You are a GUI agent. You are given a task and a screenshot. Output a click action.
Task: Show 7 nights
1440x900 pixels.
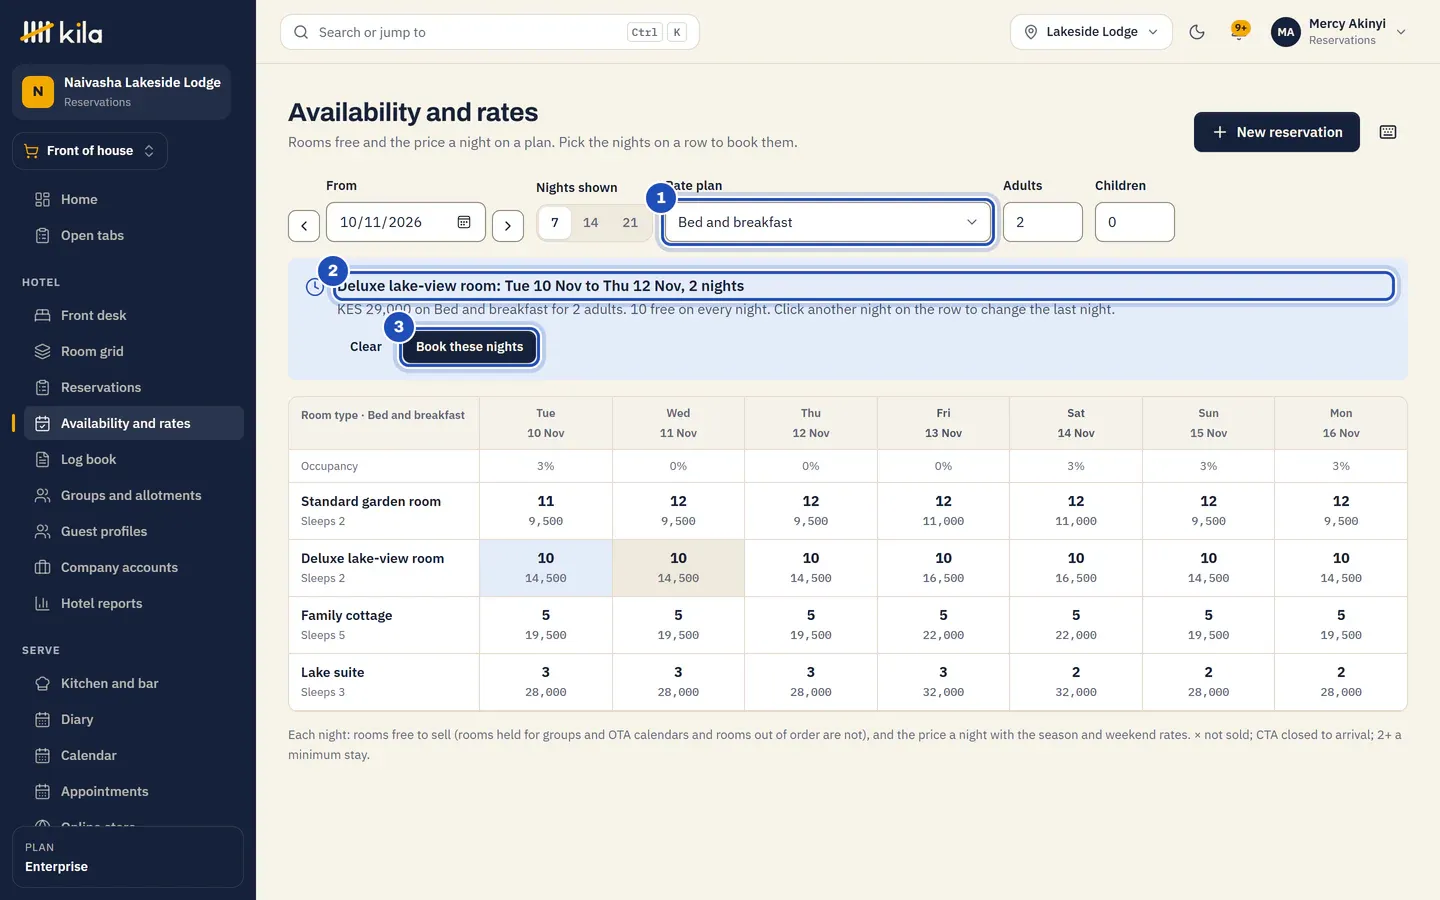click(x=555, y=222)
